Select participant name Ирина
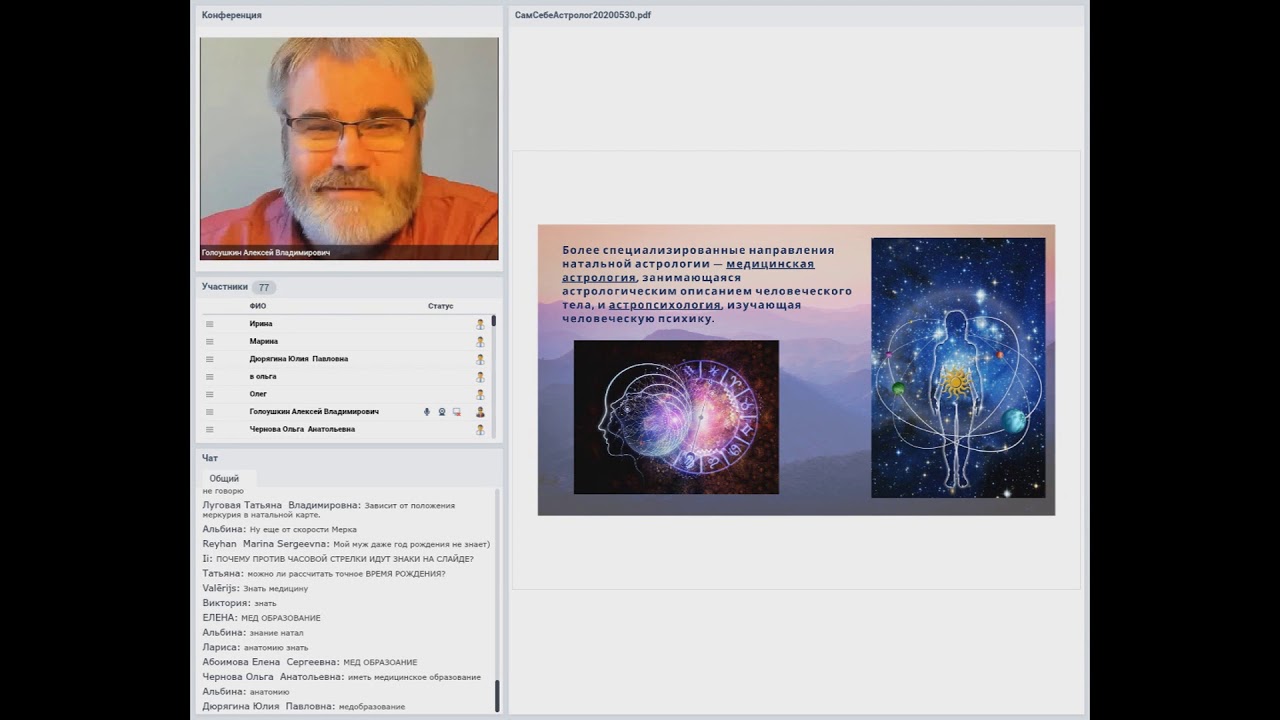Screen dimensions: 1280x720 [x=261, y=324]
